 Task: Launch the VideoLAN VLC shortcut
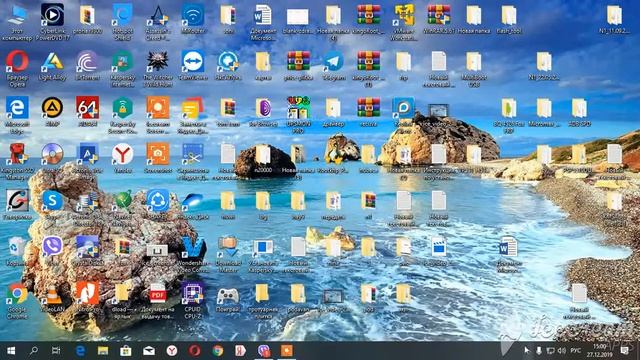click(52, 298)
